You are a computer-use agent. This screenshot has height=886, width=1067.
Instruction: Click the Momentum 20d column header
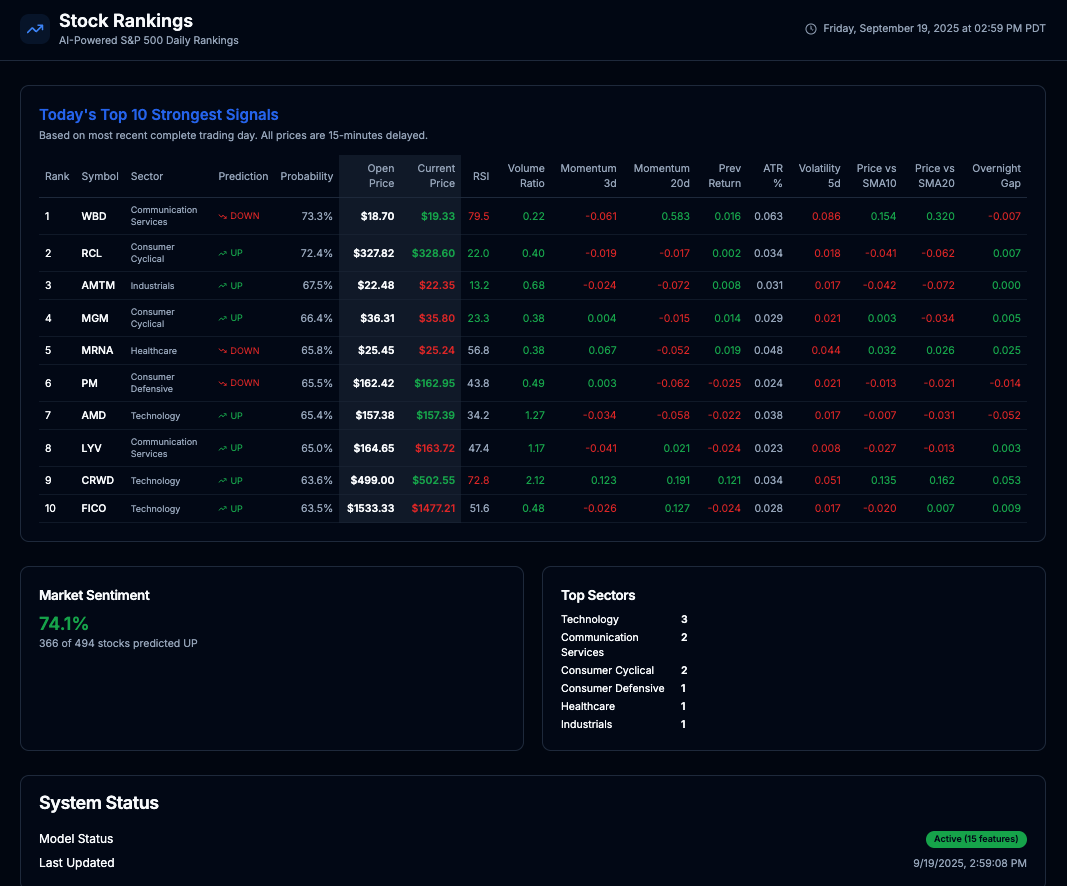coord(661,176)
